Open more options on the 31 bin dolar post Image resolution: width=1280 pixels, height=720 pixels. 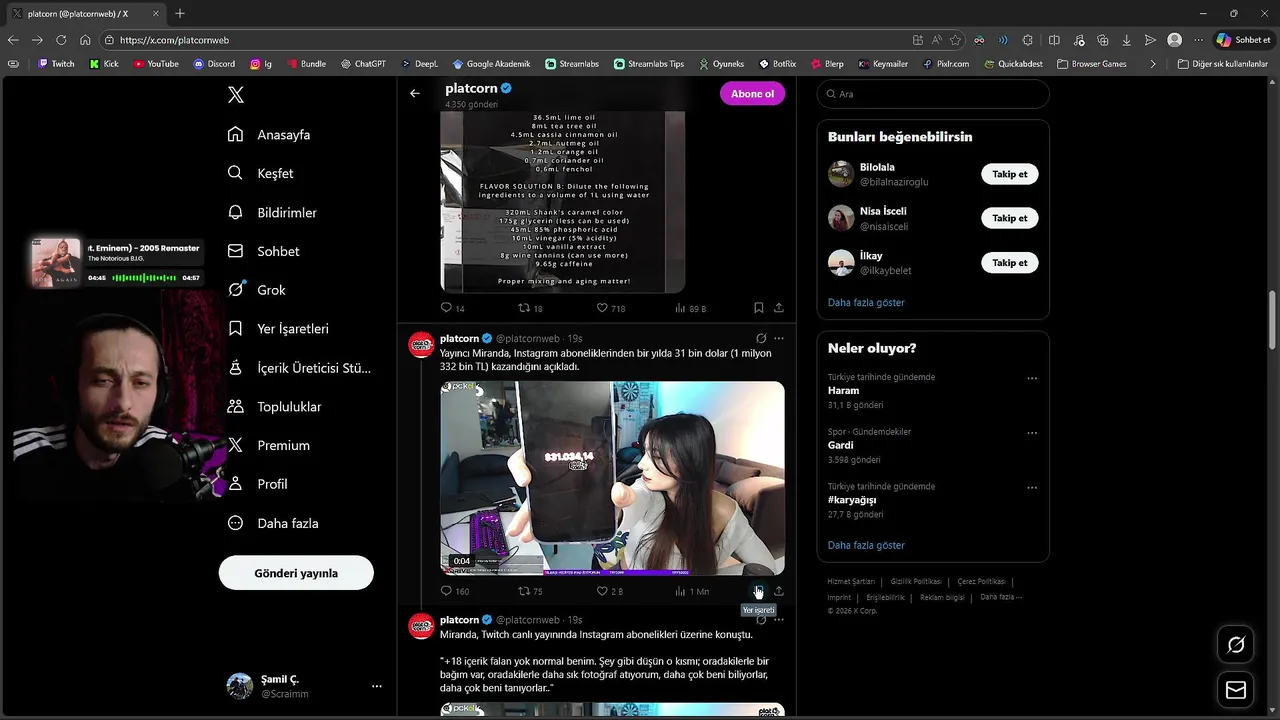coord(779,339)
